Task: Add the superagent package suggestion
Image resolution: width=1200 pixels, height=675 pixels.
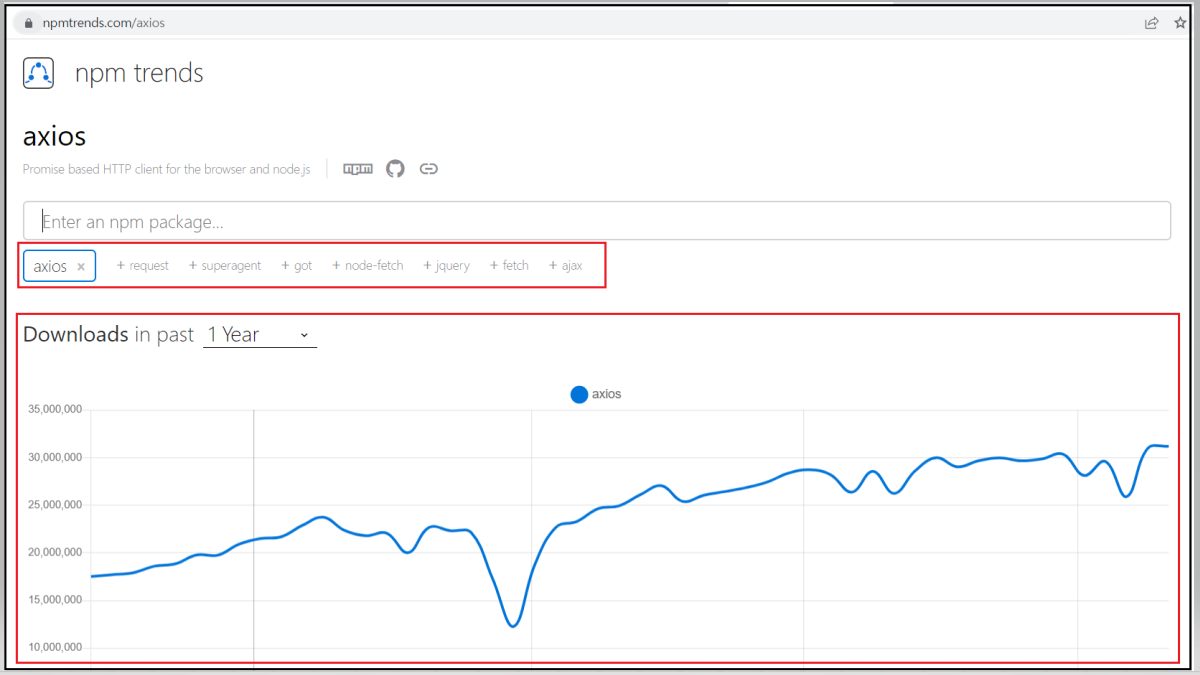Action: [225, 266]
